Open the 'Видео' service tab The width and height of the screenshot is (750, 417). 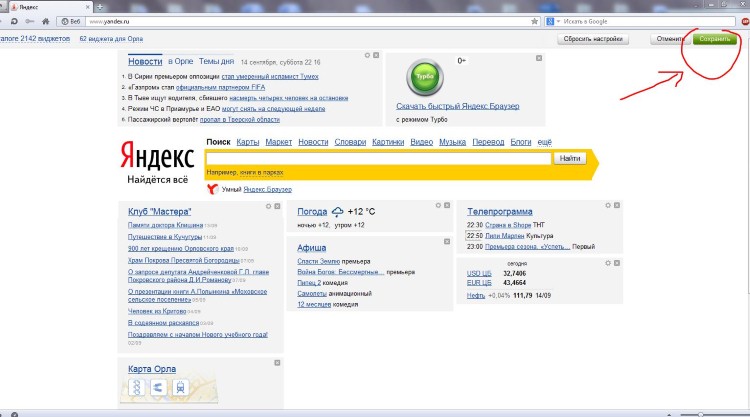[x=421, y=142]
